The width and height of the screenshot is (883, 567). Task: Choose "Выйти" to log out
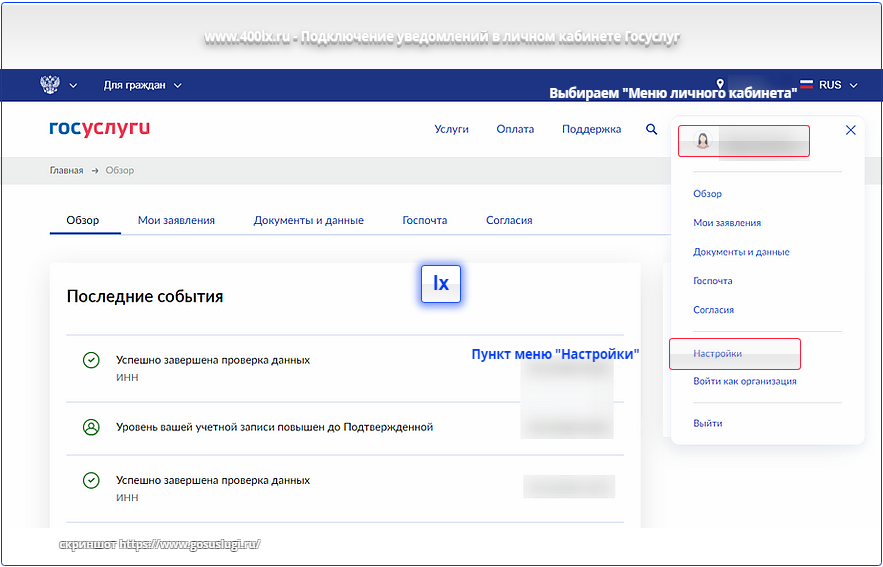pyautogui.click(x=707, y=423)
